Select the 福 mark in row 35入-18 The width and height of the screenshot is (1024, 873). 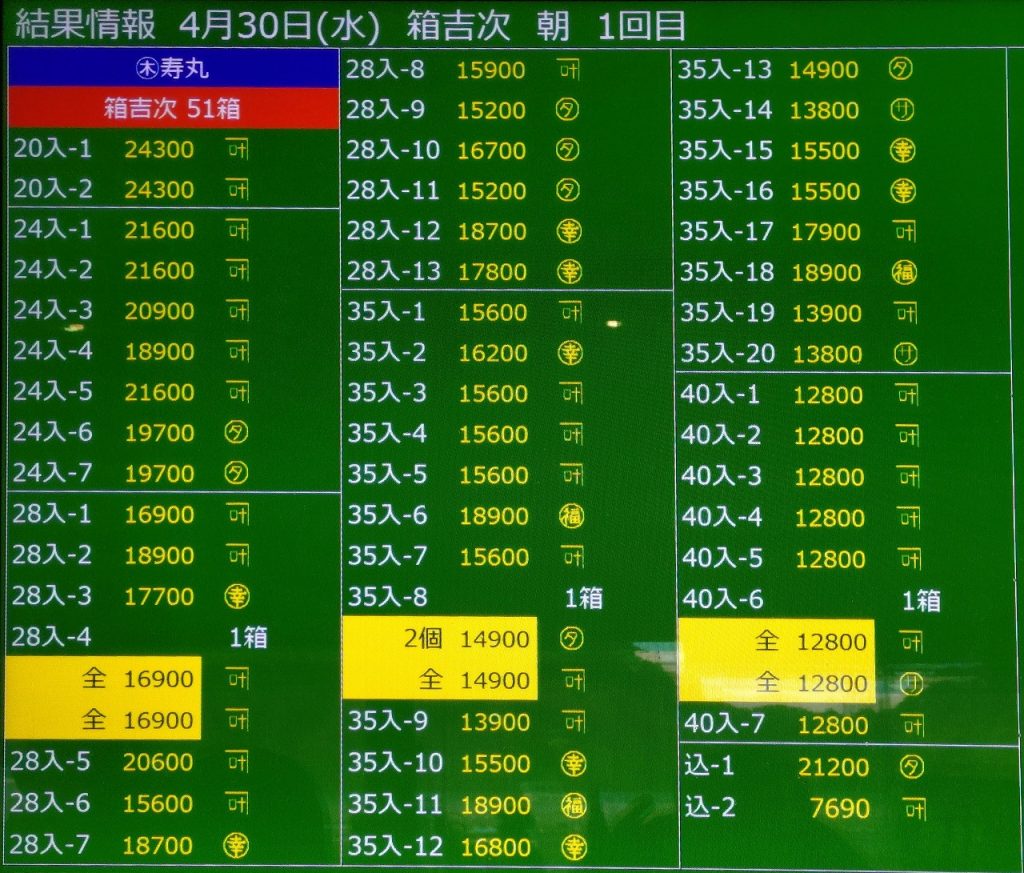pos(903,272)
